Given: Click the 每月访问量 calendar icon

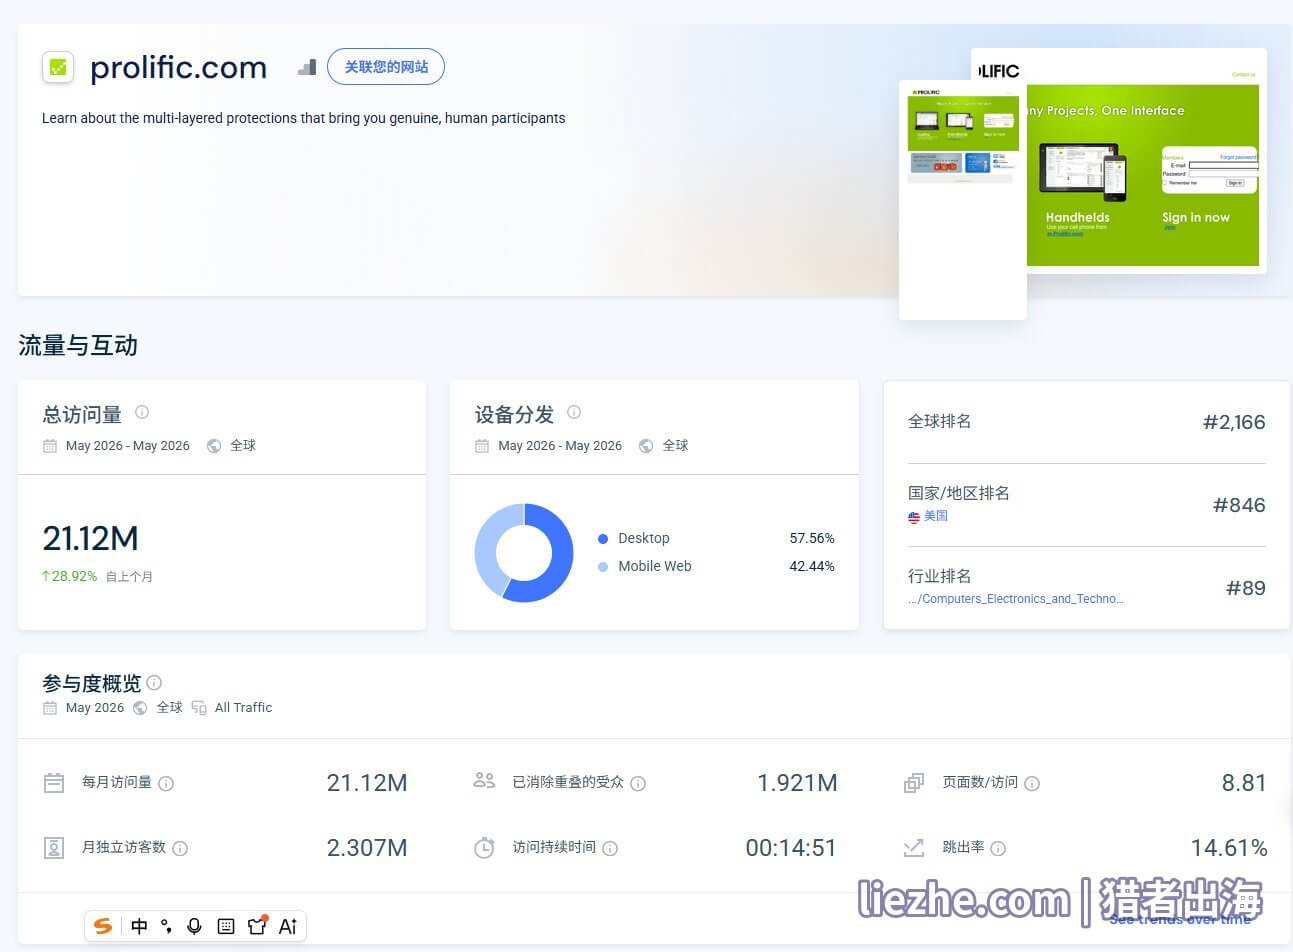Looking at the screenshot, I should point(54,783).
